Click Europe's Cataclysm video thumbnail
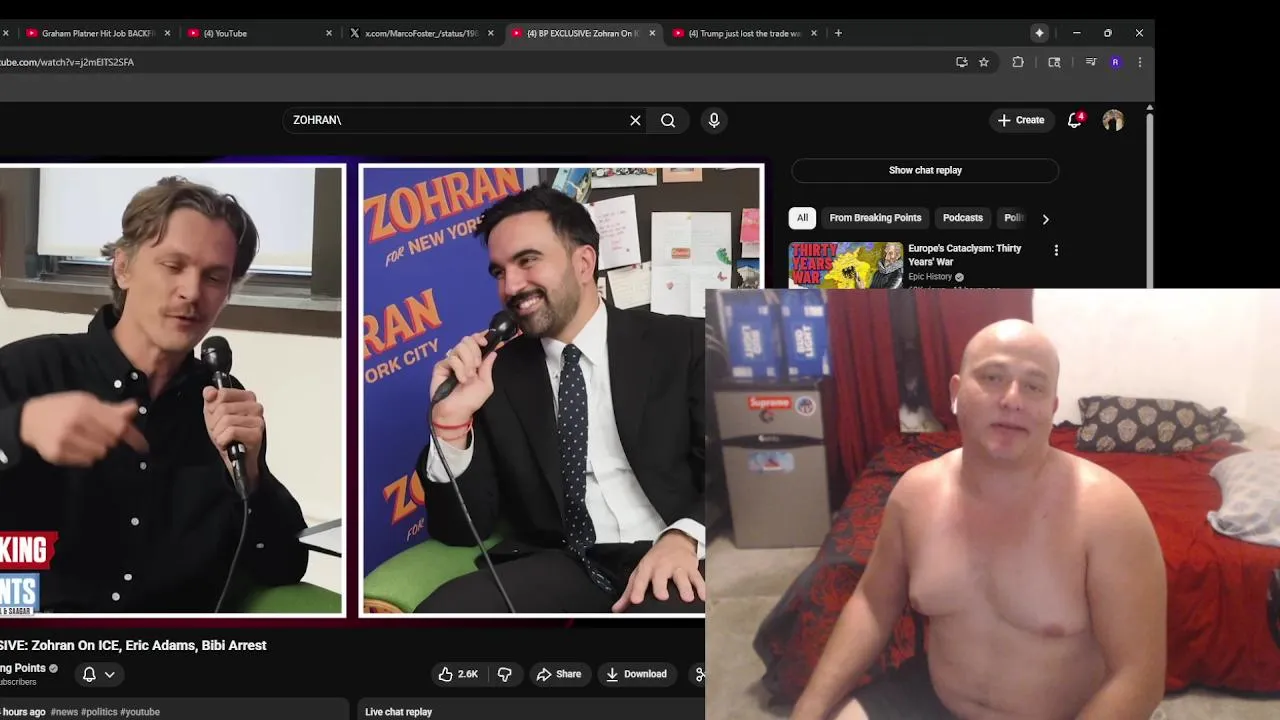Image resolution: width=1280 pixels, height=720 pixels. [846, 265]
